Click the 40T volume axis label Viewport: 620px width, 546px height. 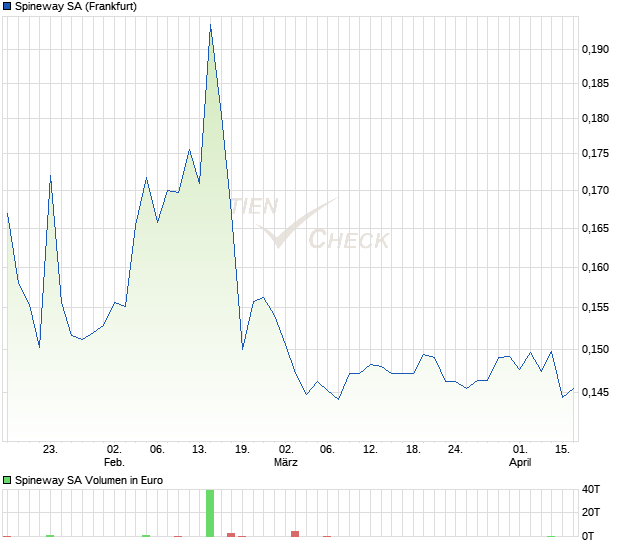pos(591,489)
